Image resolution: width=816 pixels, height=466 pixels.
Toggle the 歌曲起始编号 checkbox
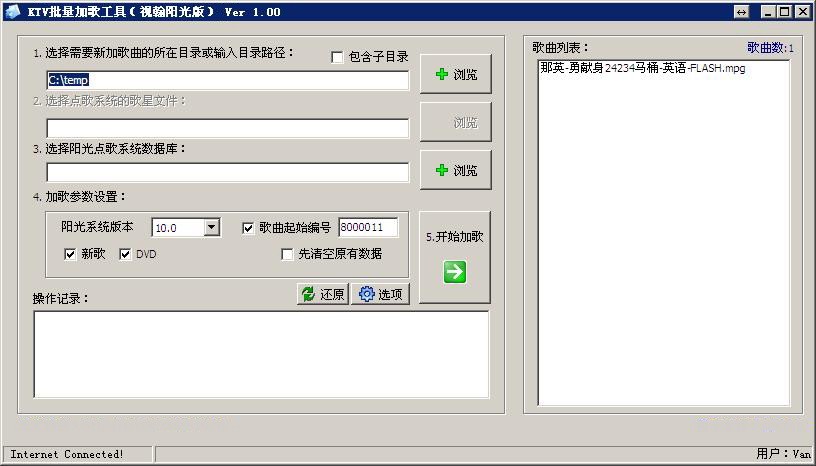coord(248,228)
